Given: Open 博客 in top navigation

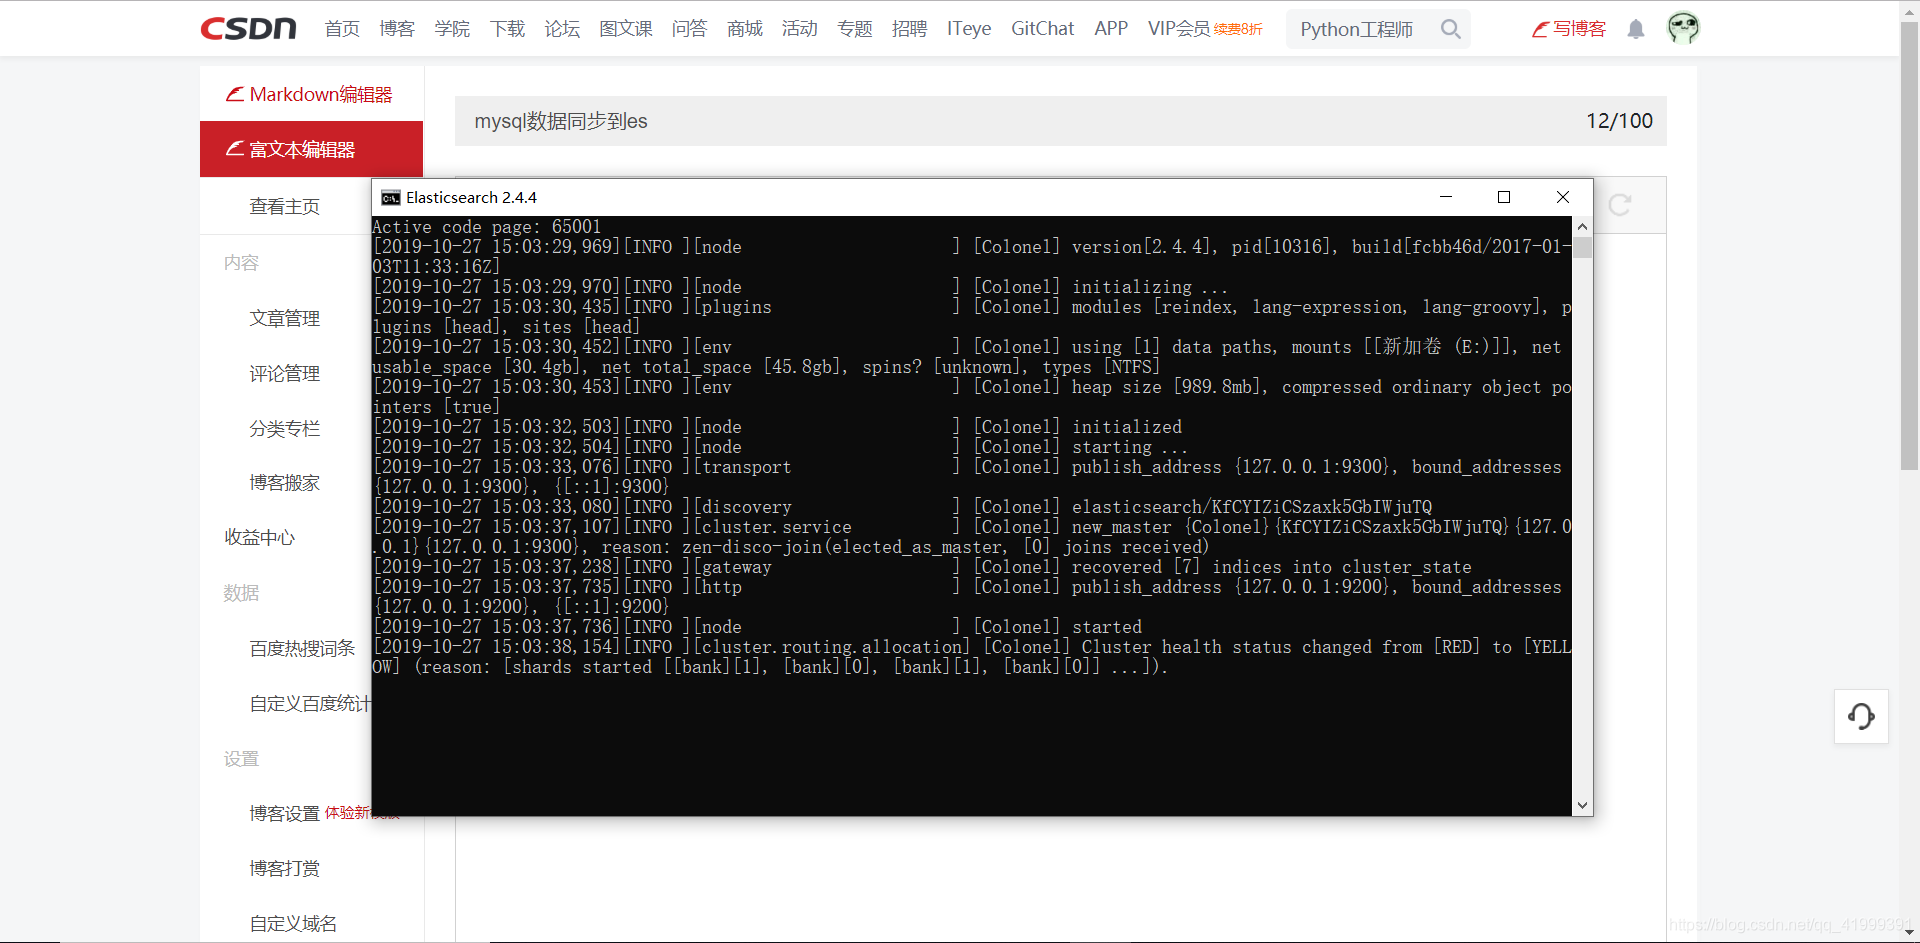Looking at the screenshot, I should point(397,29).
